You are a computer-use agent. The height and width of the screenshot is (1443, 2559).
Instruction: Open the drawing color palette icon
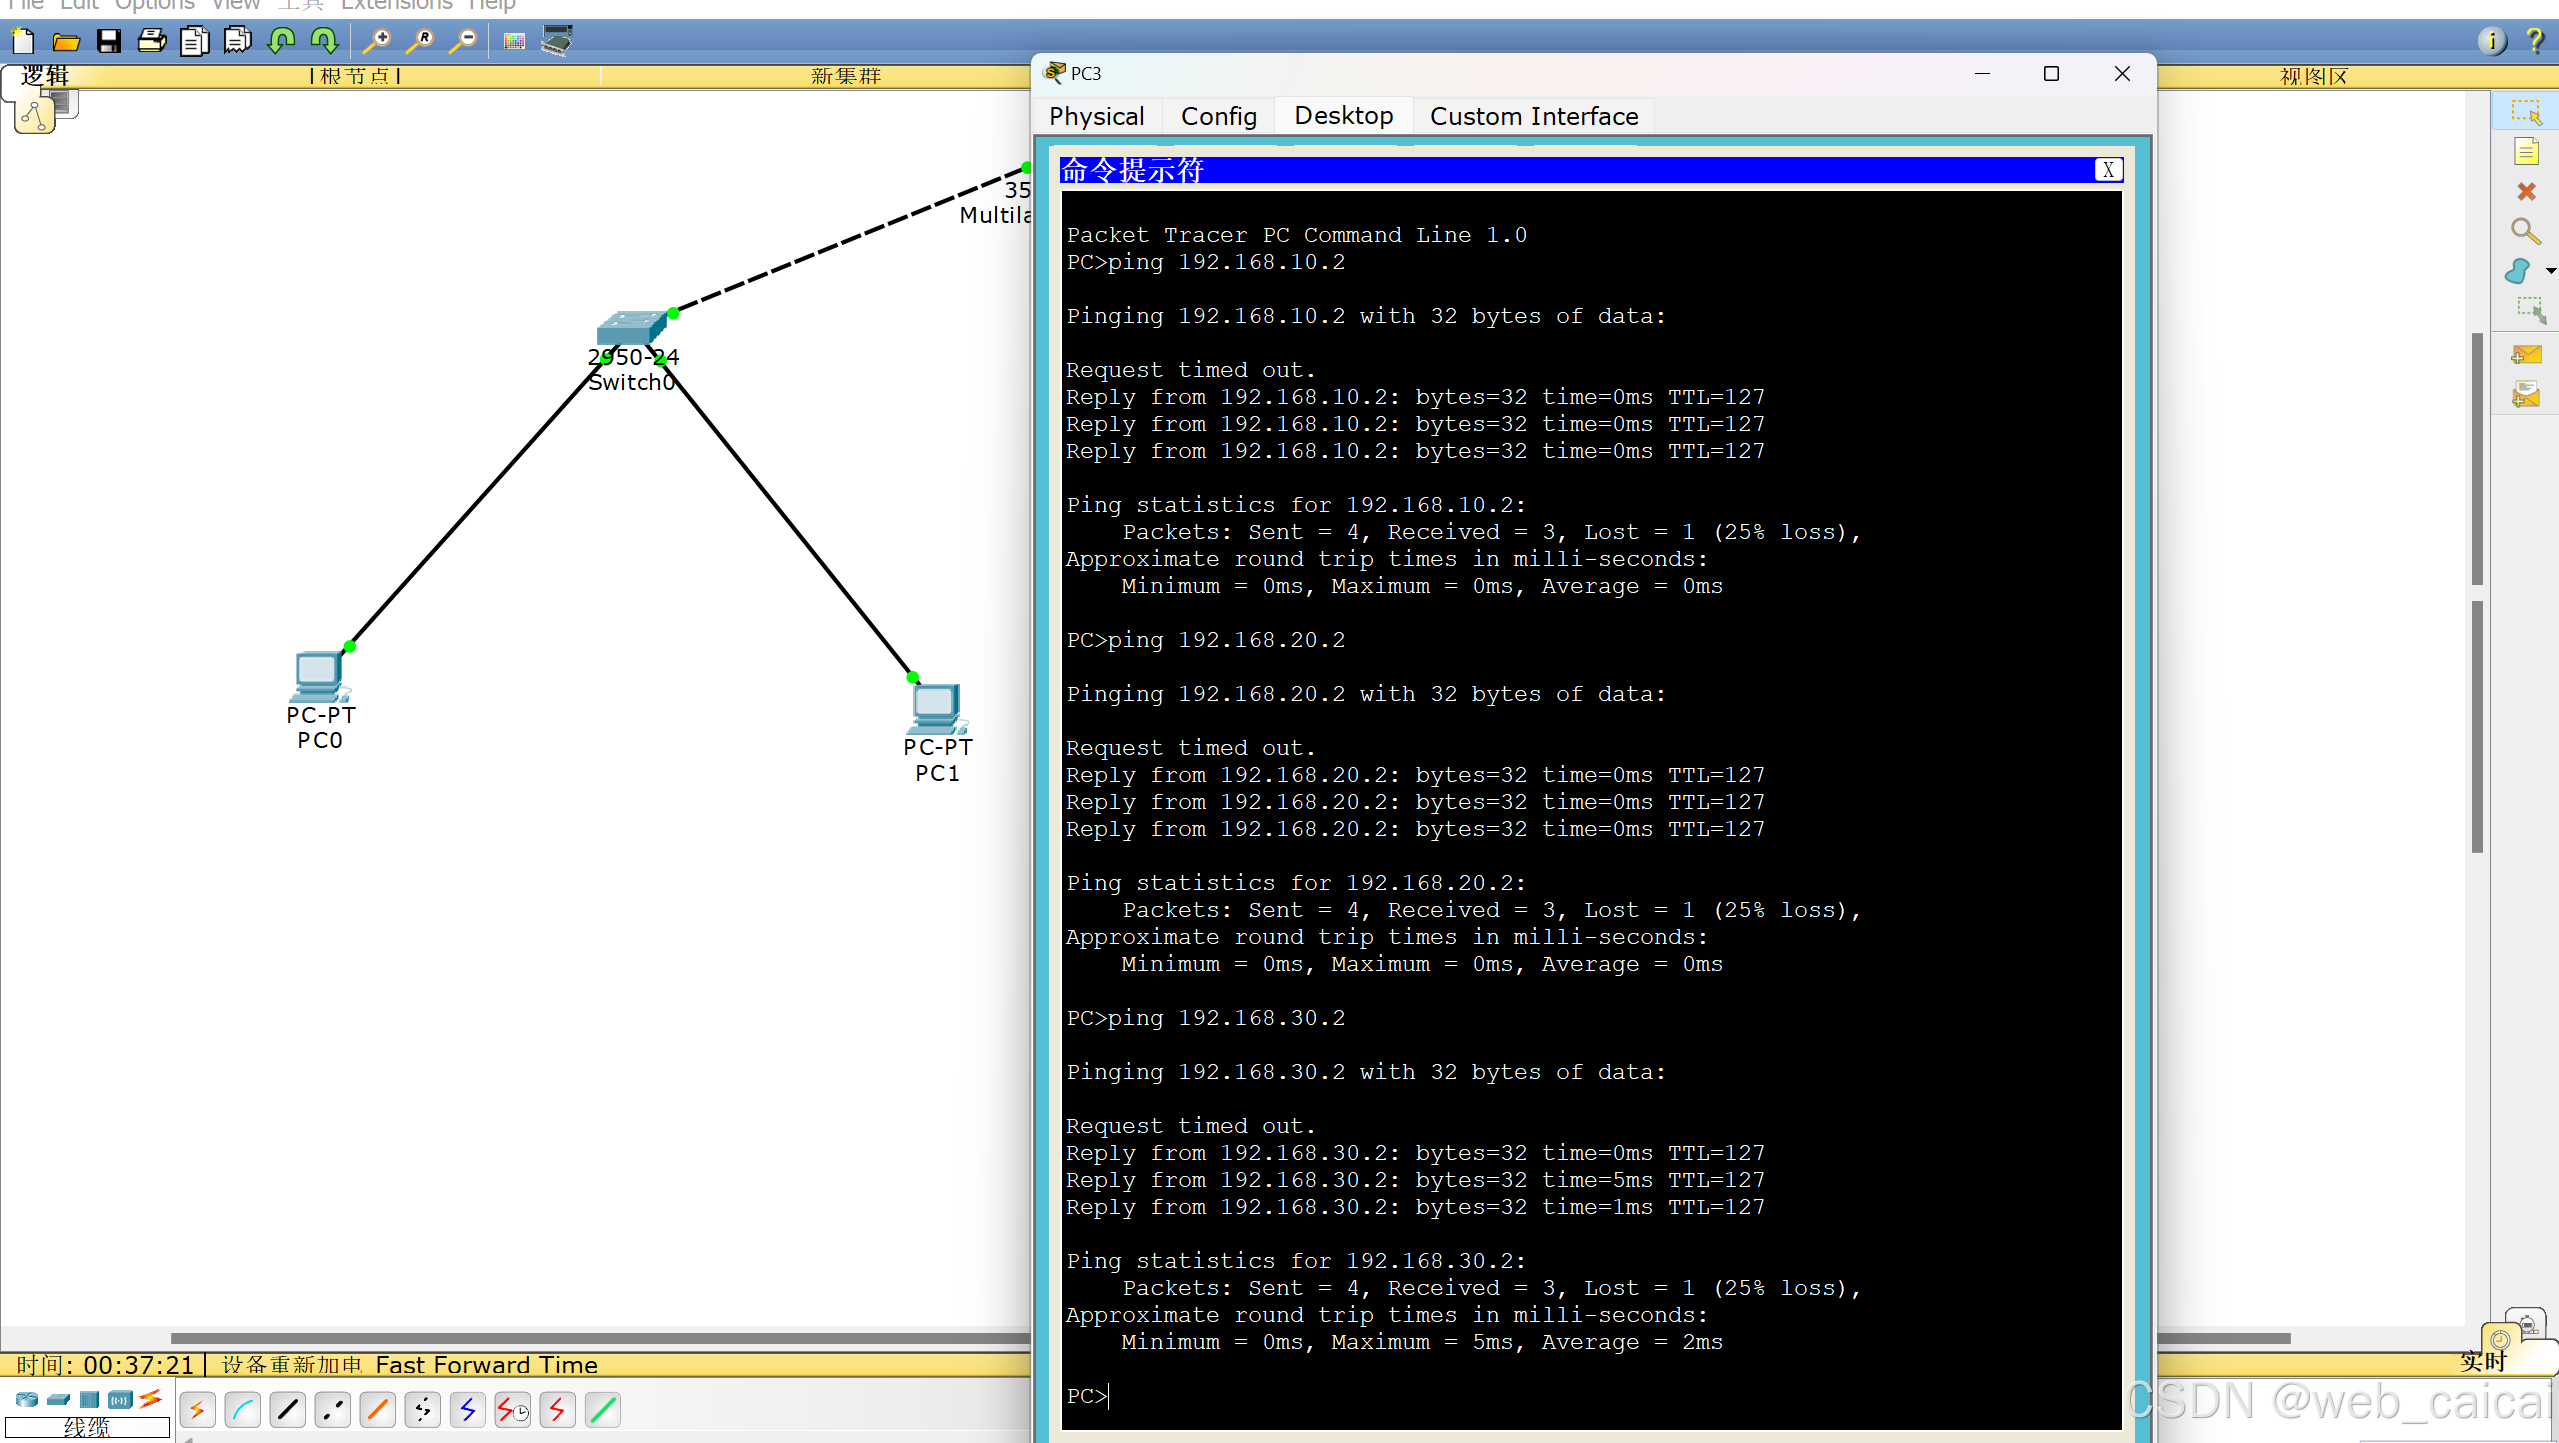(x=514, y=41)
